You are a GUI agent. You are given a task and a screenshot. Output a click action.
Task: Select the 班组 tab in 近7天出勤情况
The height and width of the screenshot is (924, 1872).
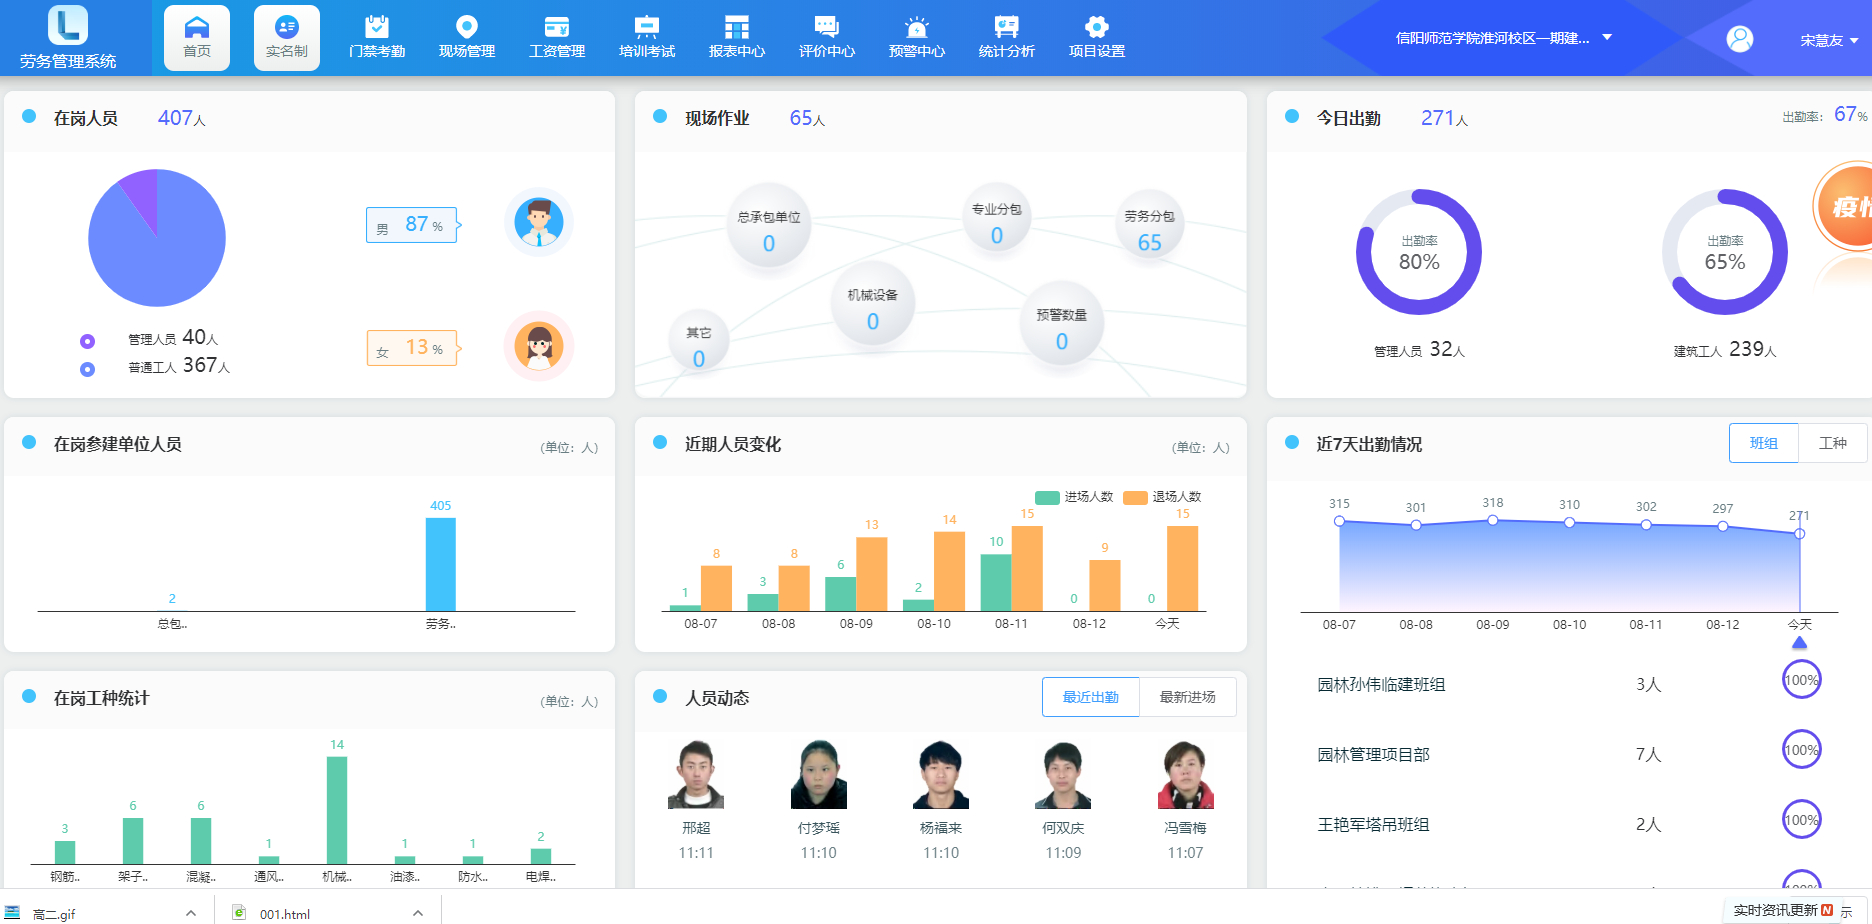point(1763,443)
